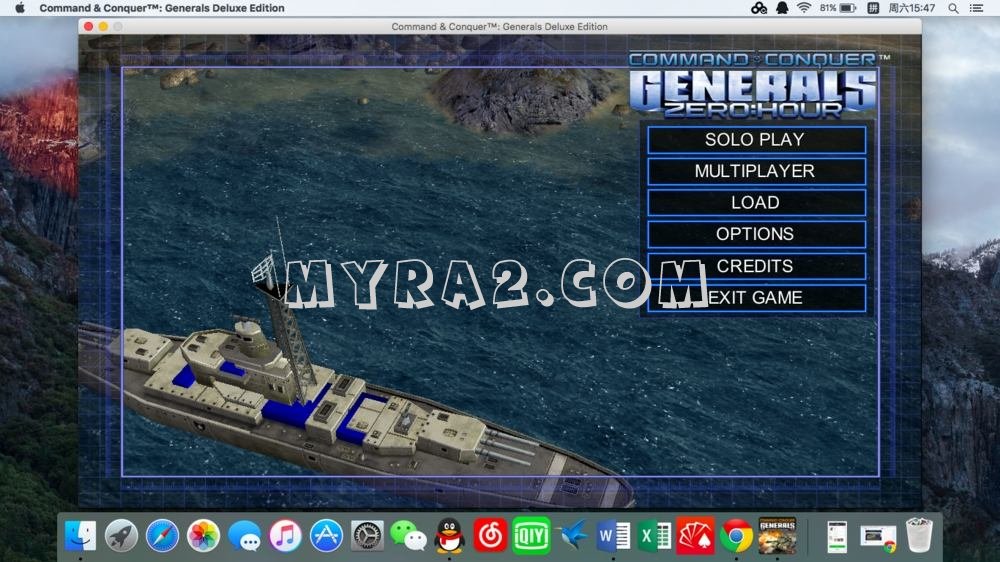The image size is (1000, 562).
Task: Open Safari compass icon in Dock
Action: pos(162,535)
